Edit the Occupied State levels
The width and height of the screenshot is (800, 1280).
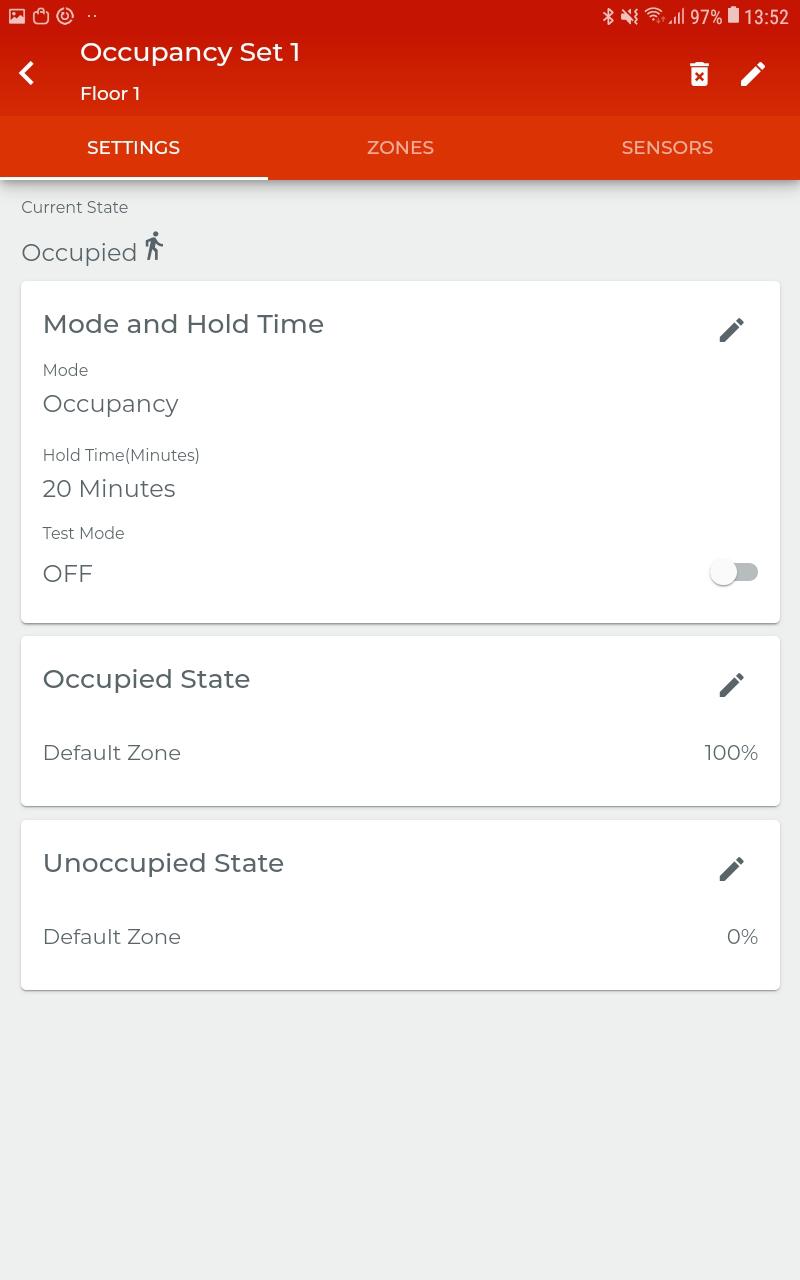coord(731,685)
